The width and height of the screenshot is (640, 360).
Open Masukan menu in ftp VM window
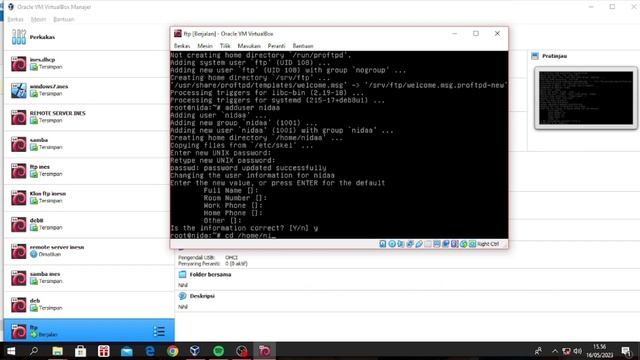pos(249,46)
